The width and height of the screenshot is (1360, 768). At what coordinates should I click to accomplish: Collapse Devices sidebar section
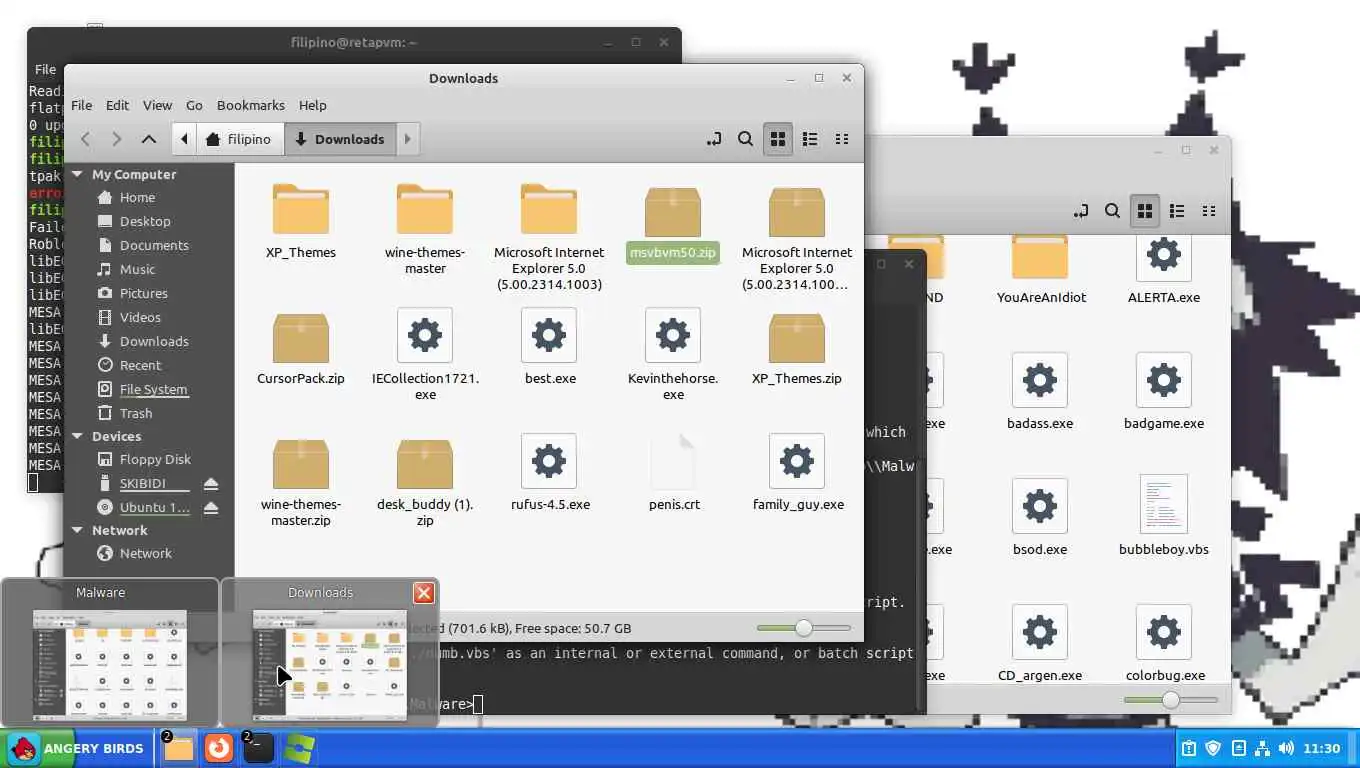[x=77, y=436]
